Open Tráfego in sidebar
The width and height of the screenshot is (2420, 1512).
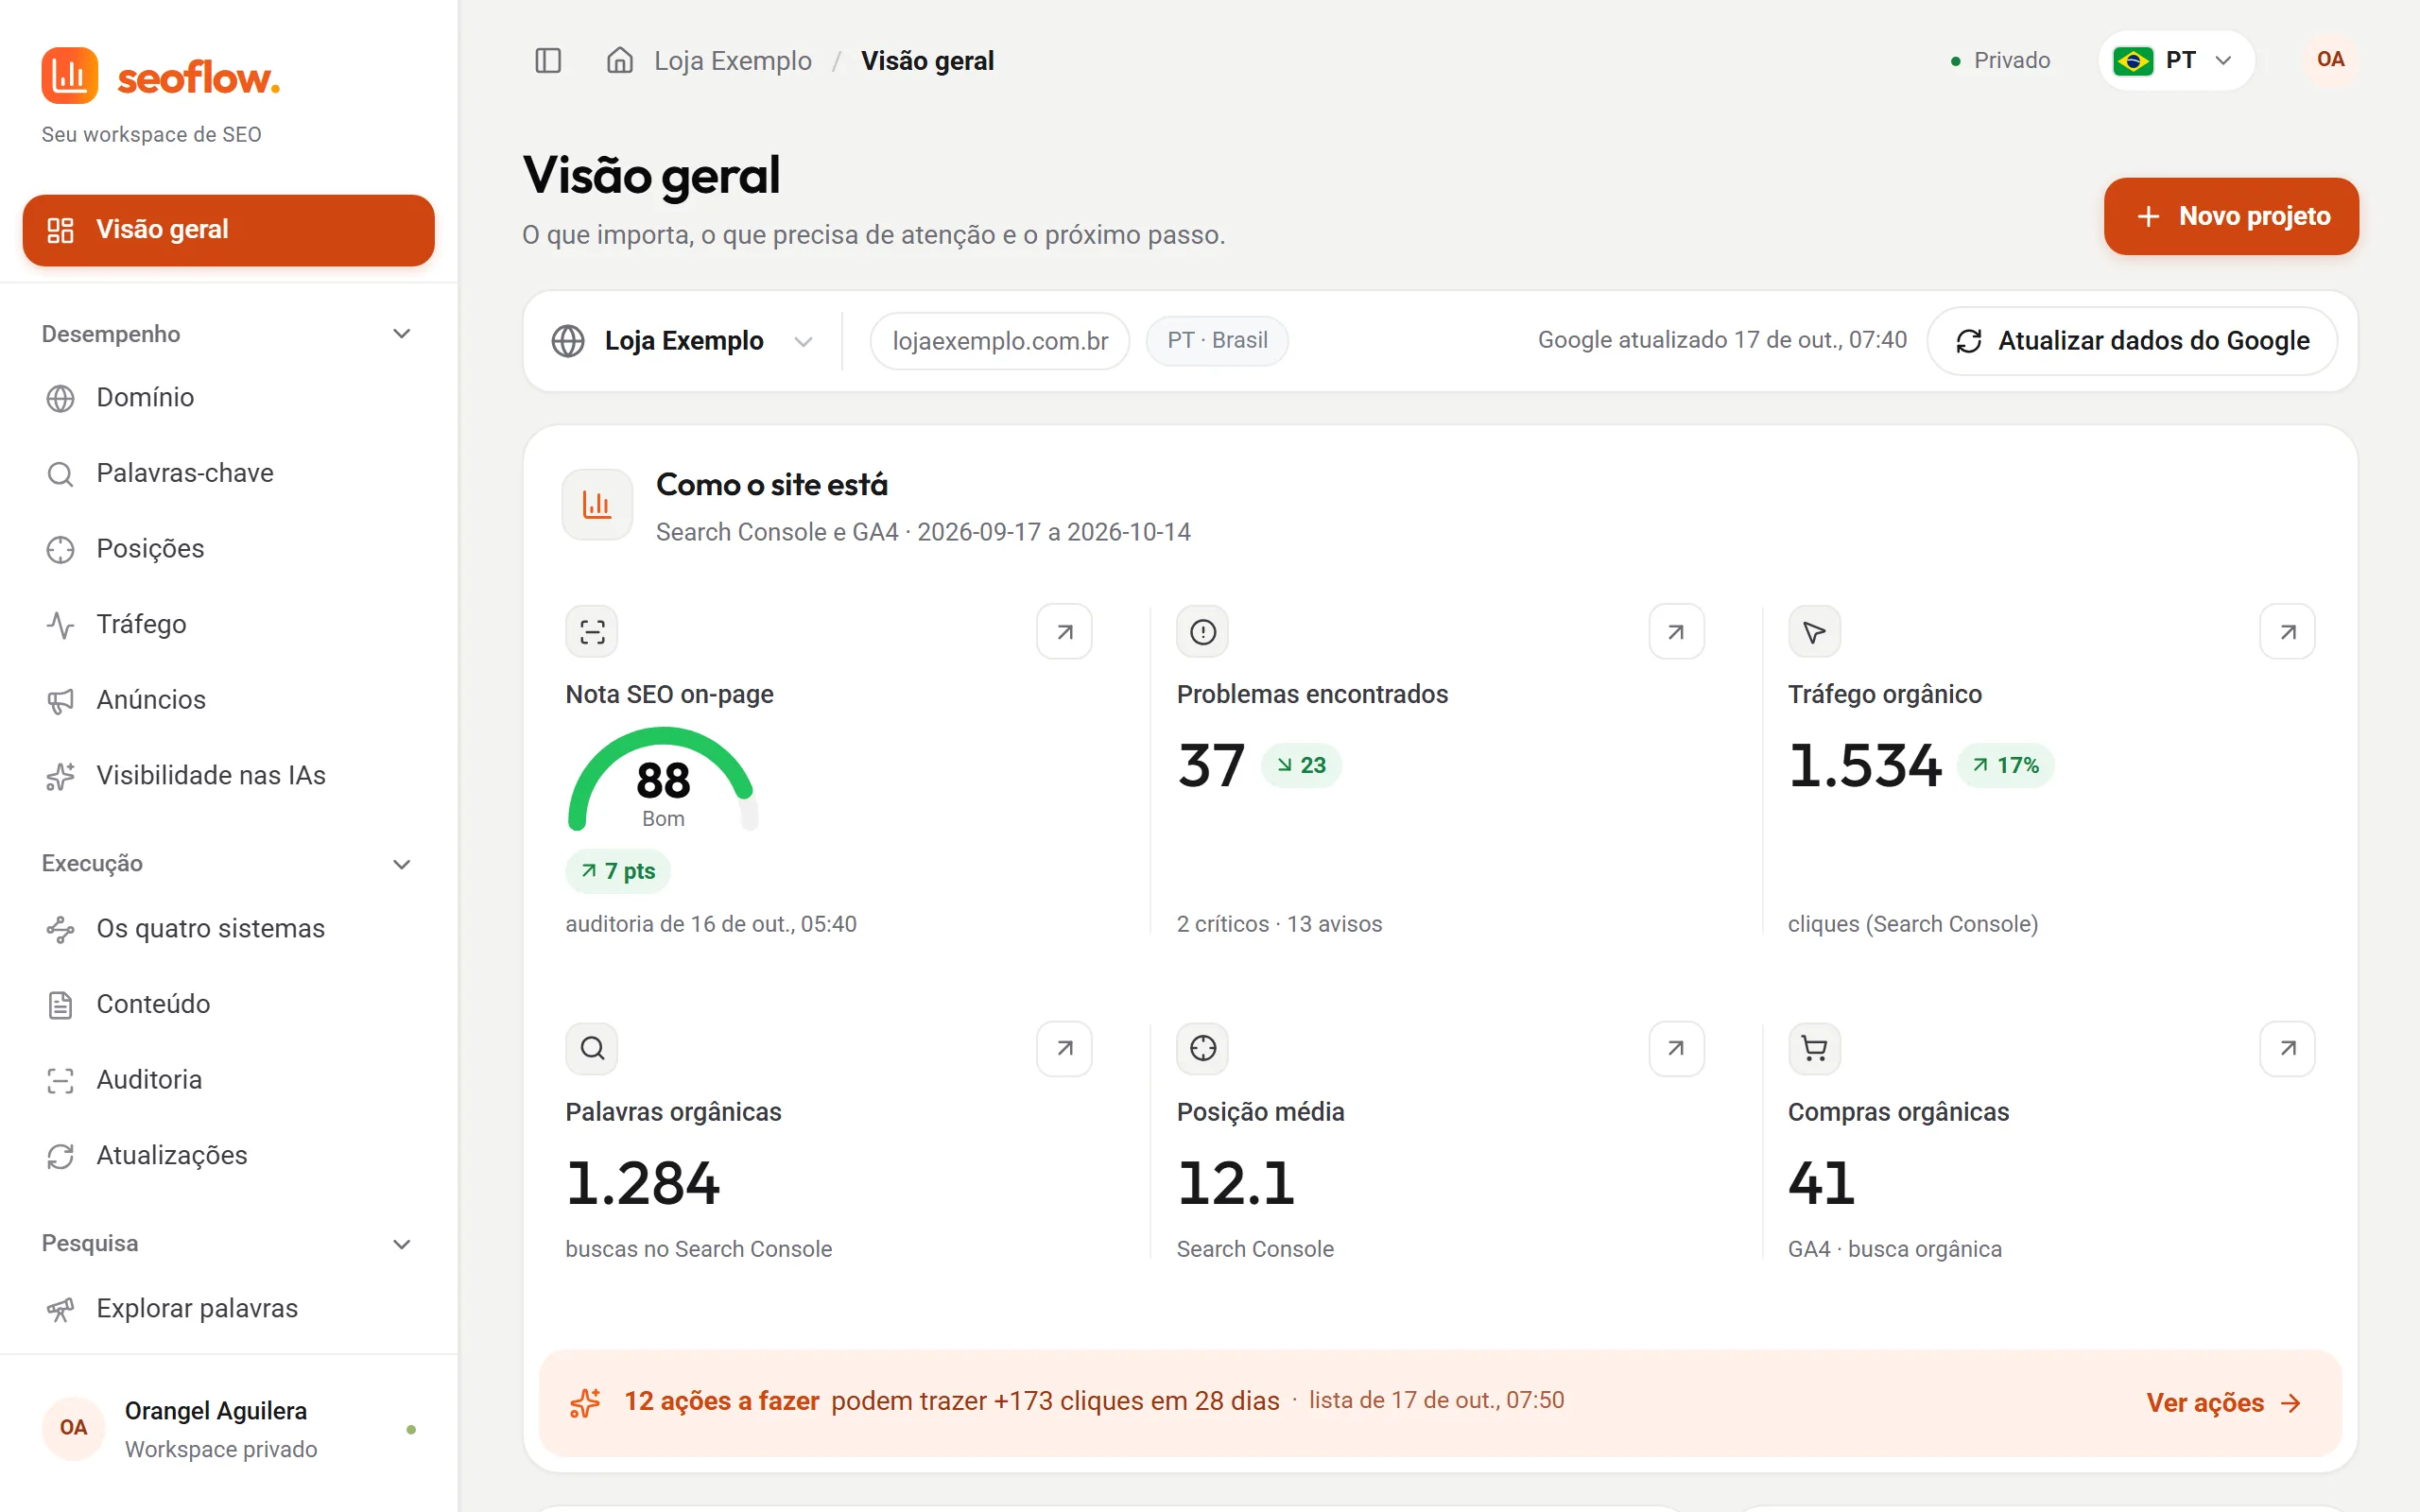(x=228, y=625)
